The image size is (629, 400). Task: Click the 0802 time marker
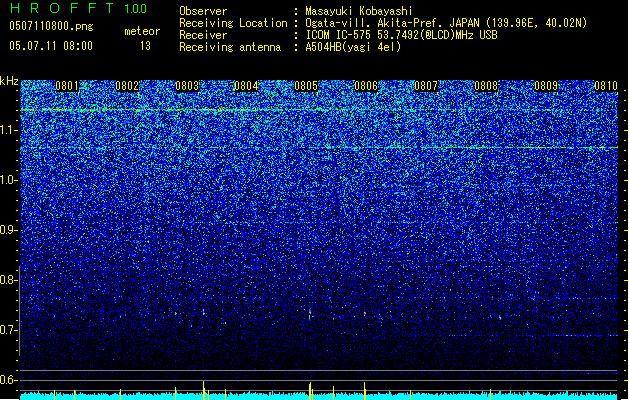pyautogui.click(x=127, y=86)
